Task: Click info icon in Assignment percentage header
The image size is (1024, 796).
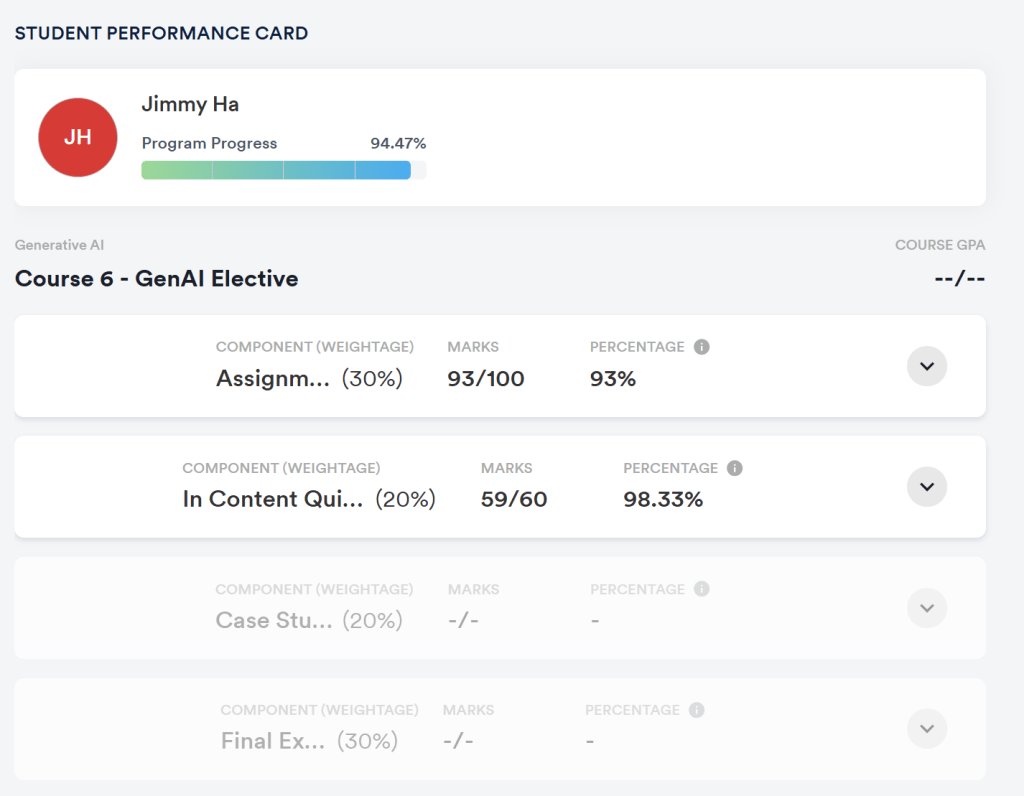Action: 702,347
